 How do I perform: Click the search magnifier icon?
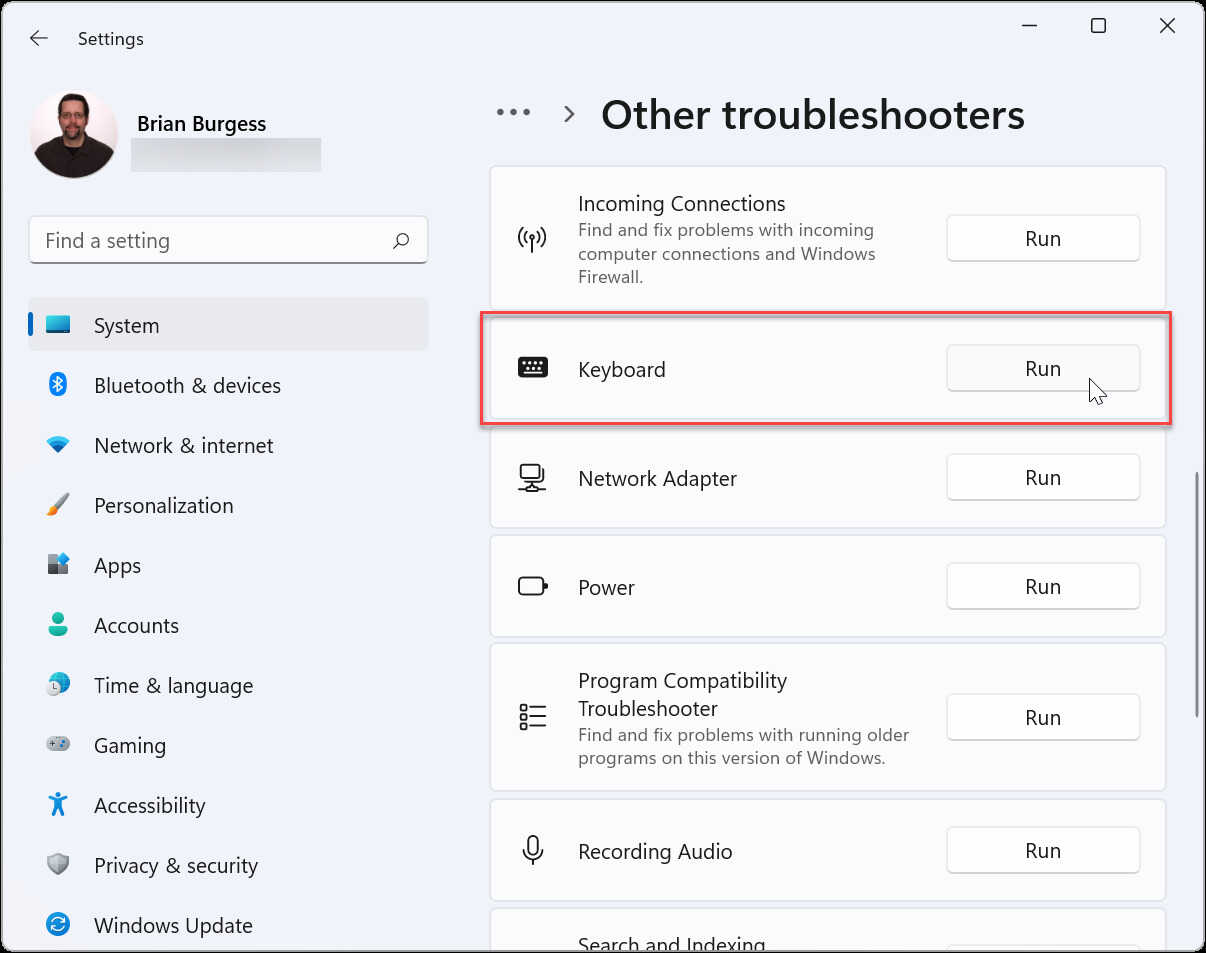[x=401, y=241]
